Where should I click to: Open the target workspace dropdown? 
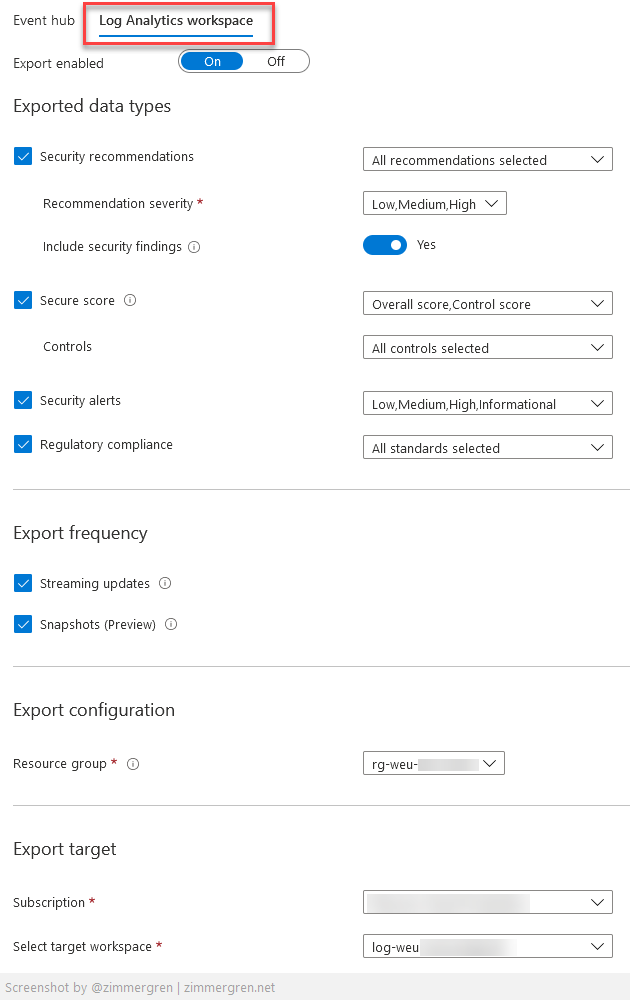coord(487,945)
